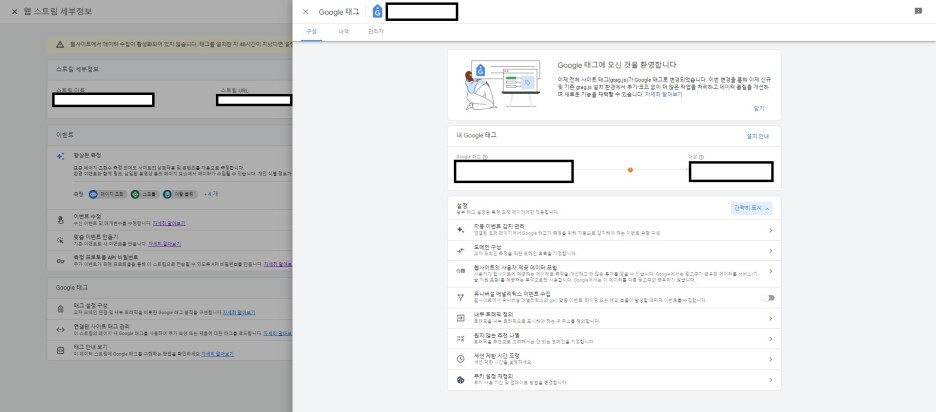Screen dimensions: 936x412
Task: Select the 구성 tab
Action: point(311,32)
